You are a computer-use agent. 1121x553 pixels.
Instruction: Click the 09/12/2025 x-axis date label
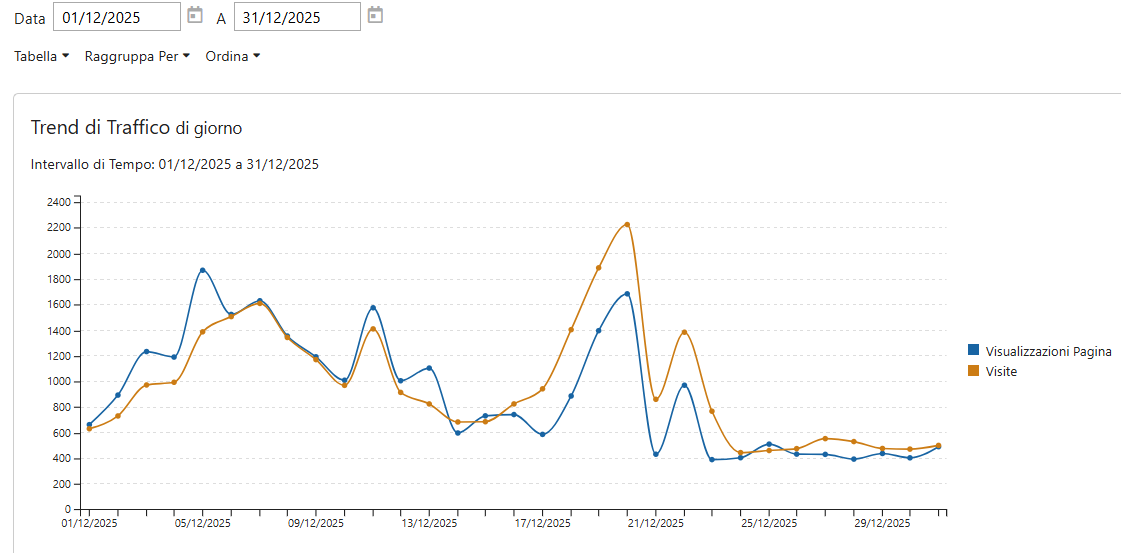(316, 523)
